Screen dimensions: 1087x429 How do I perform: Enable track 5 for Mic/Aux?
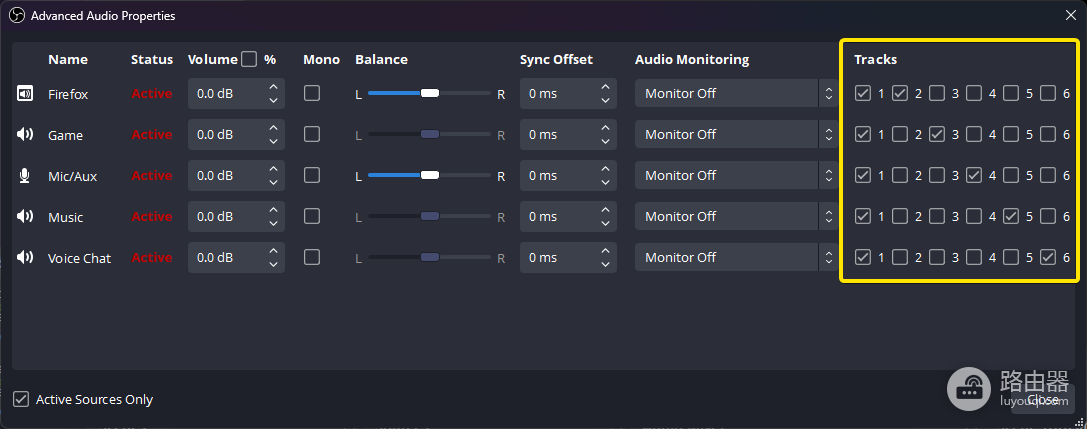click(x=1011, y=175)
